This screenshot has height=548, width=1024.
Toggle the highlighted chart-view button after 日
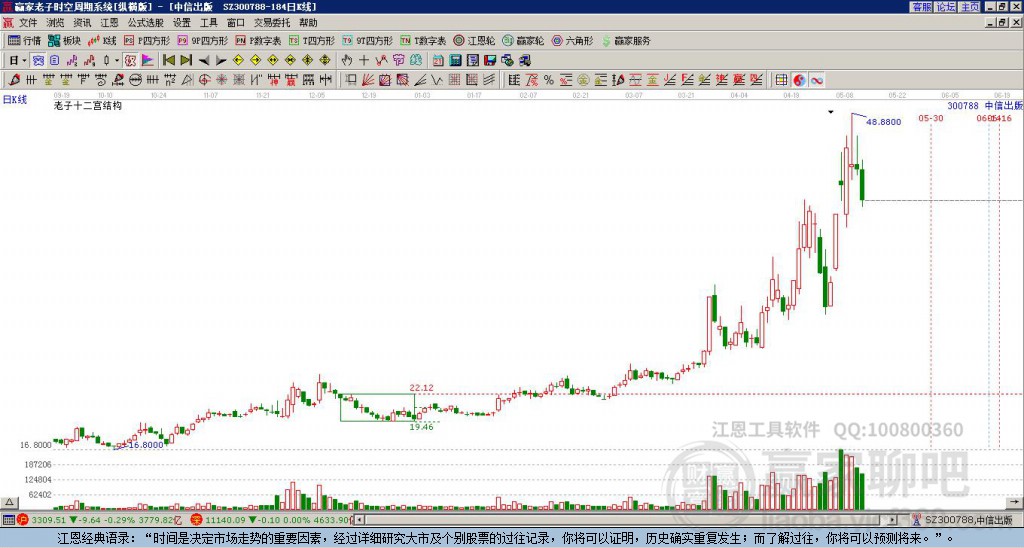(38, 60)
